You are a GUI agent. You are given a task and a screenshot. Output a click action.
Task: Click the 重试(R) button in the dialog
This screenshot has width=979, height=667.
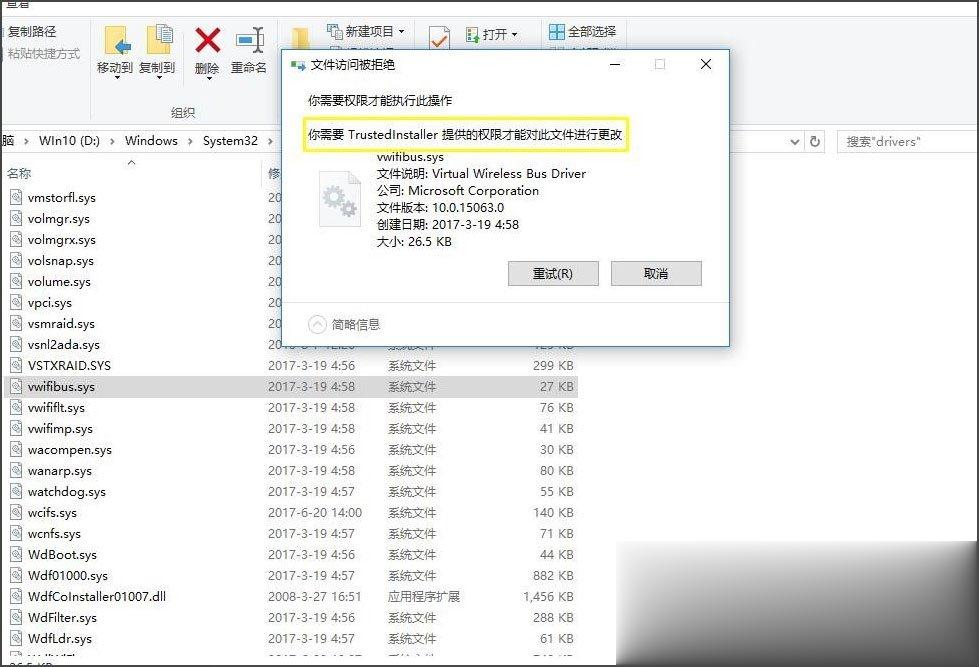(x=553, y=273)
